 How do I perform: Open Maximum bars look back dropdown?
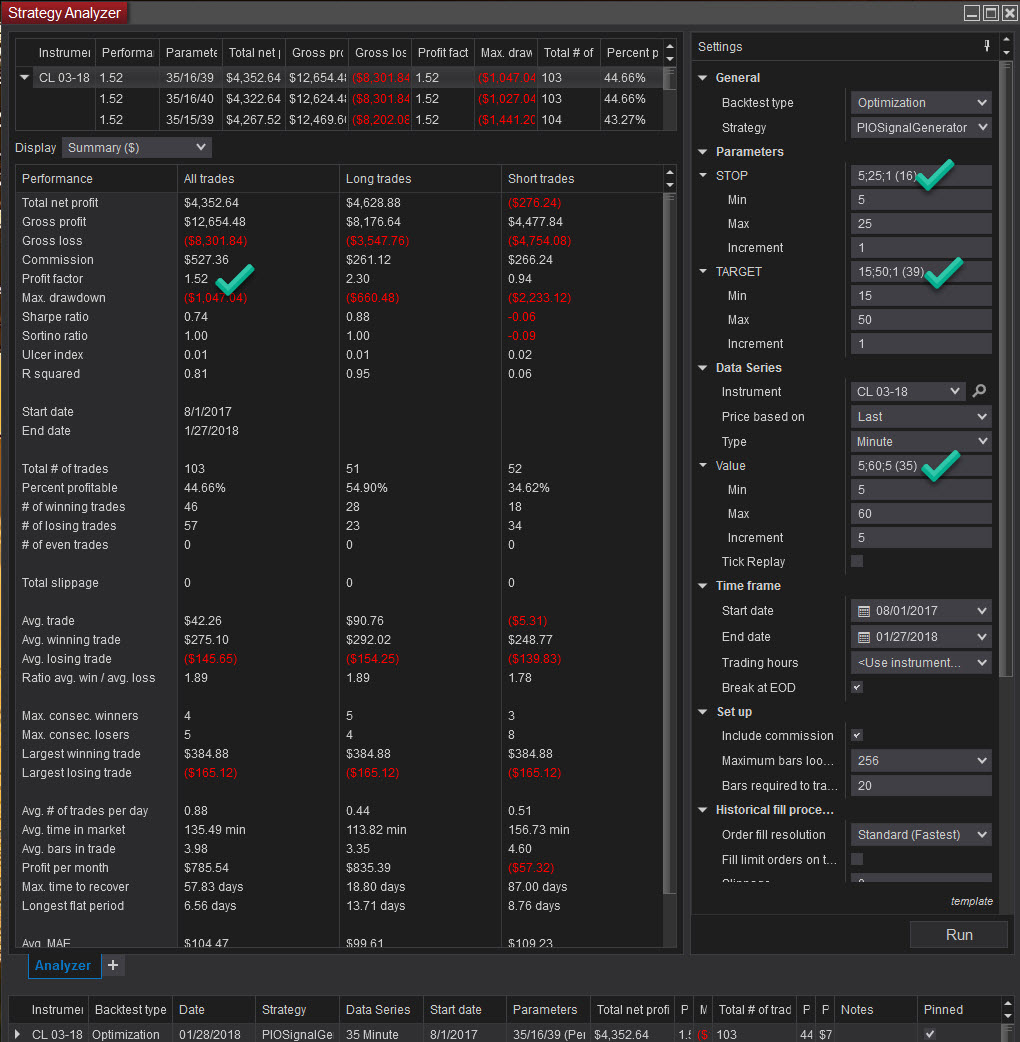point(921,760)
